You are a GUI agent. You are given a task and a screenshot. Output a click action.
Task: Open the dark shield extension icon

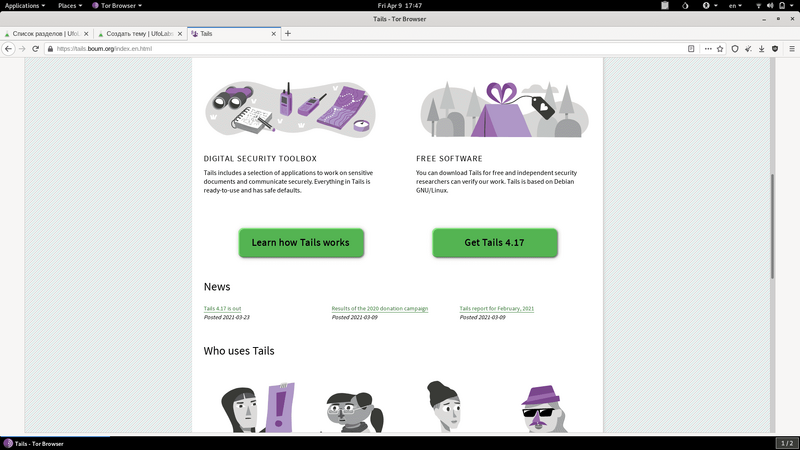(x=775, y=48)
